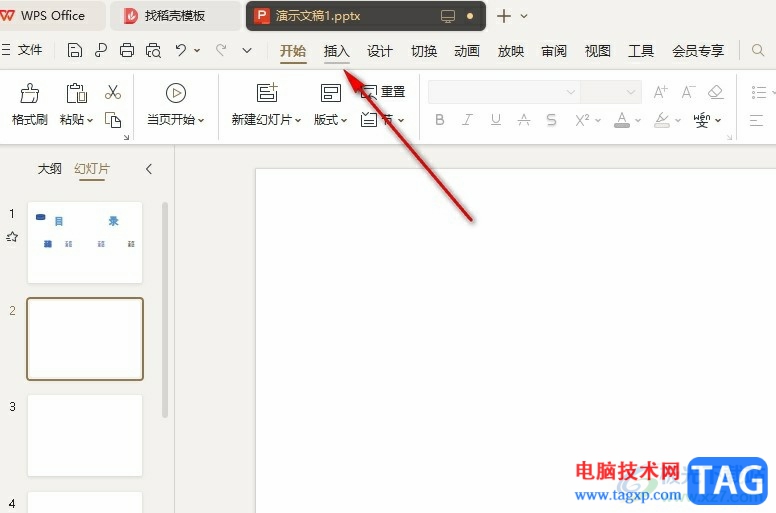Switch to the 放映 (Slideshow) tab
776x513 pixels.
511,50
